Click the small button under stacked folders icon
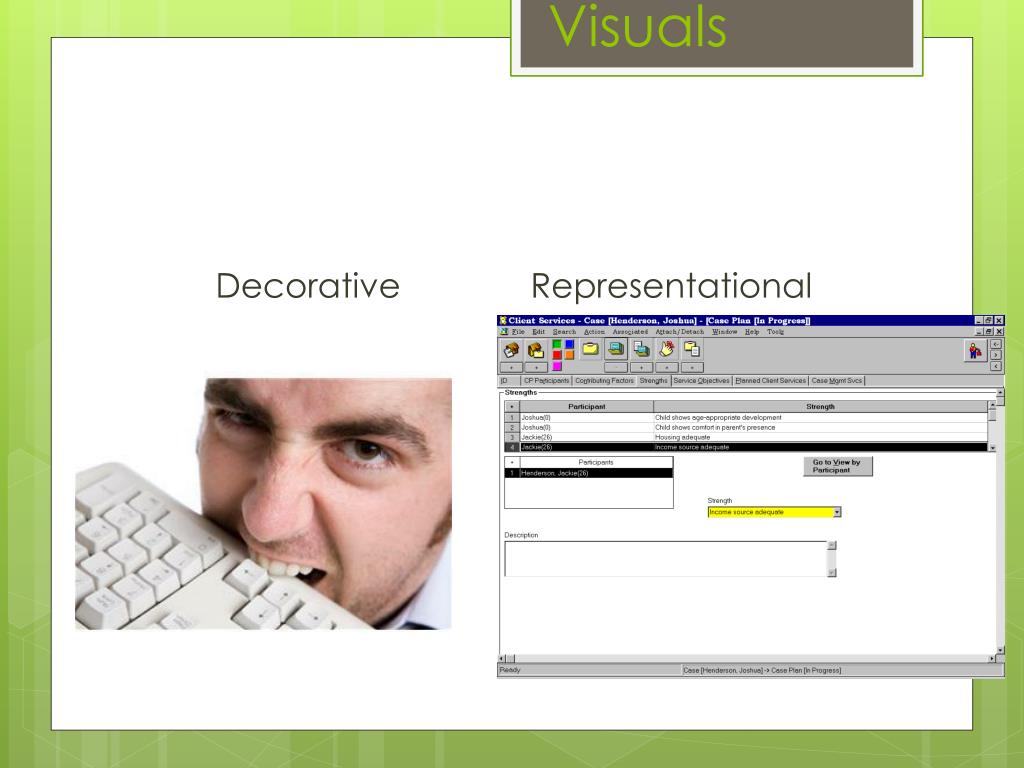 536,368
